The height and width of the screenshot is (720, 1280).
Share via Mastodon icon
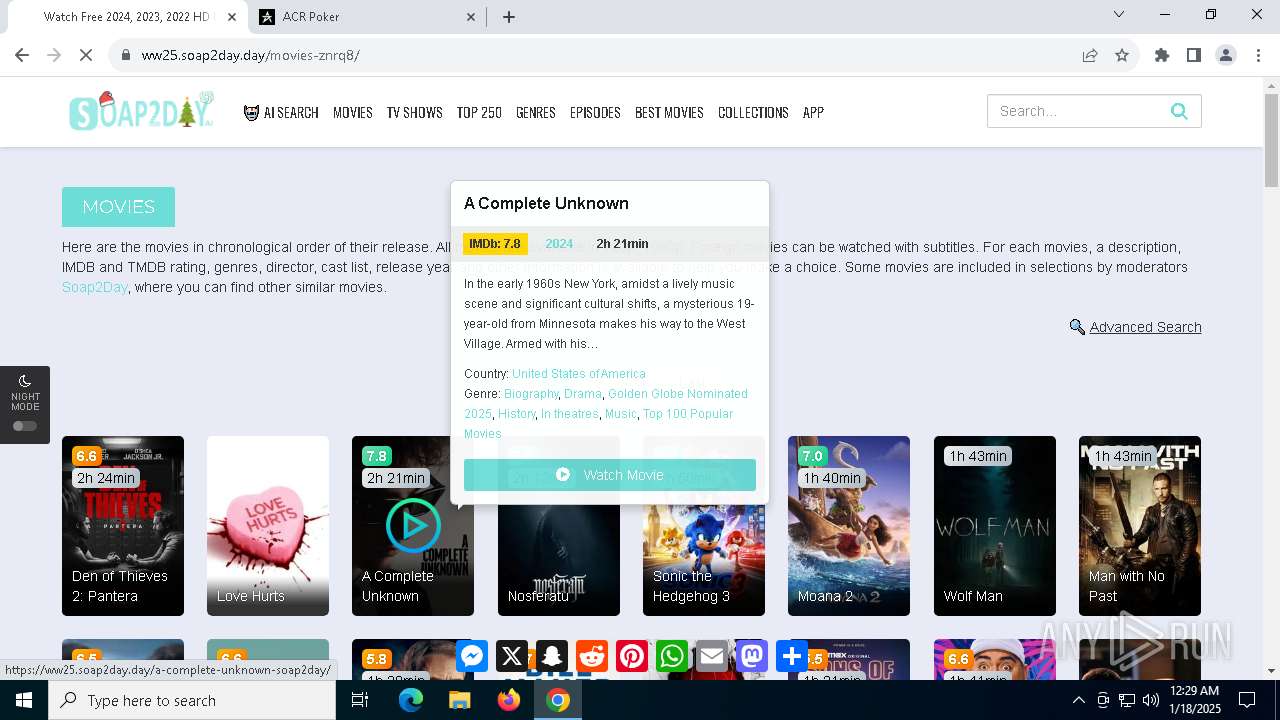pyautogui.click(x=752, y=656)
